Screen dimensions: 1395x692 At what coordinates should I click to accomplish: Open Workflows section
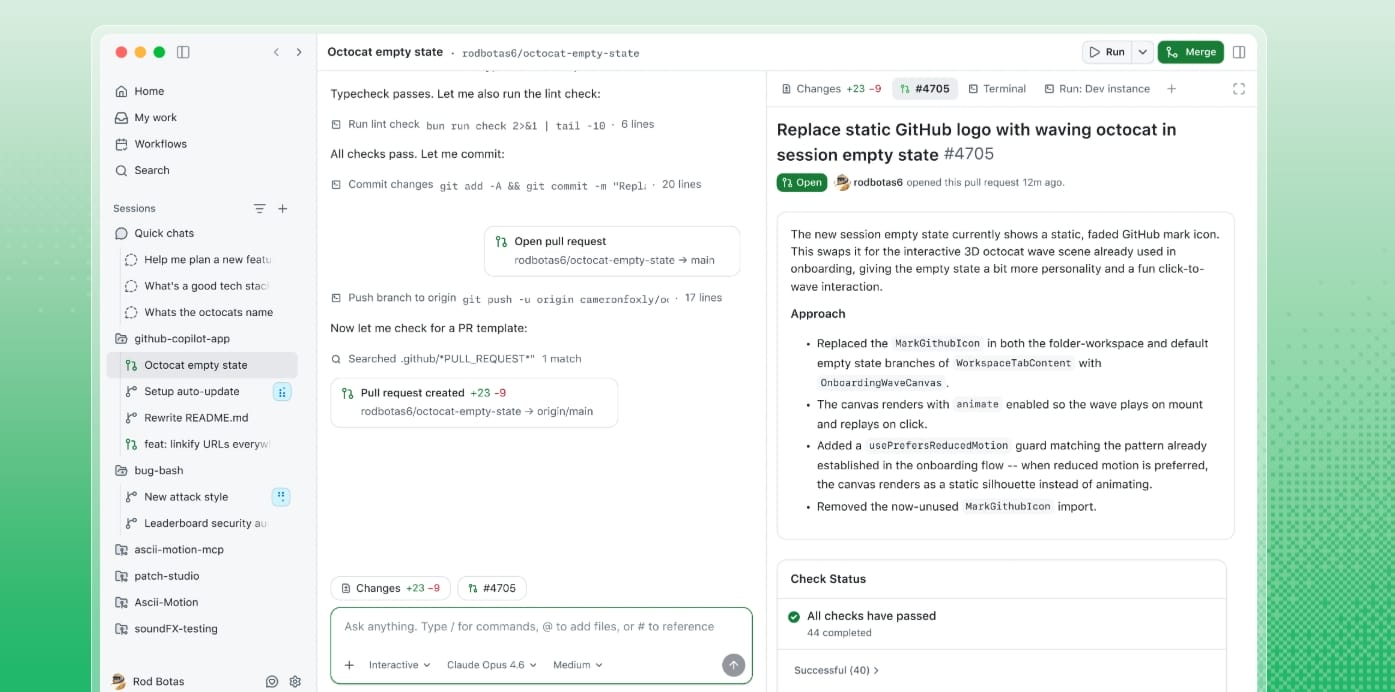click(160, 144)
